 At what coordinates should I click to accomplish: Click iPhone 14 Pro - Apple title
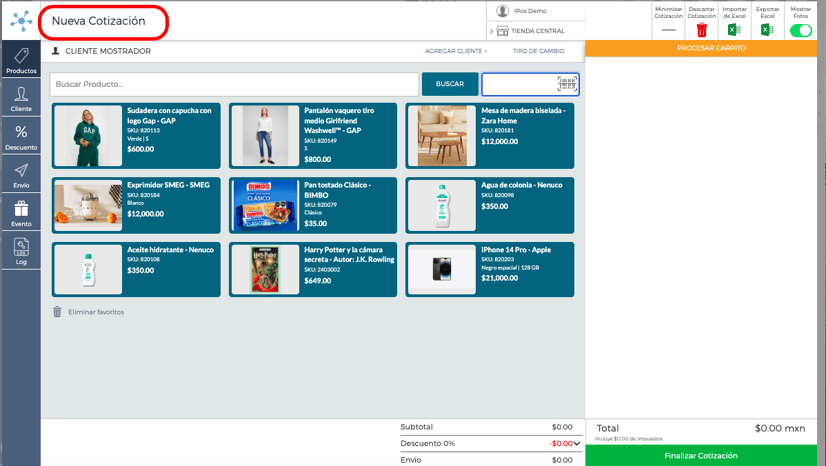516,250
